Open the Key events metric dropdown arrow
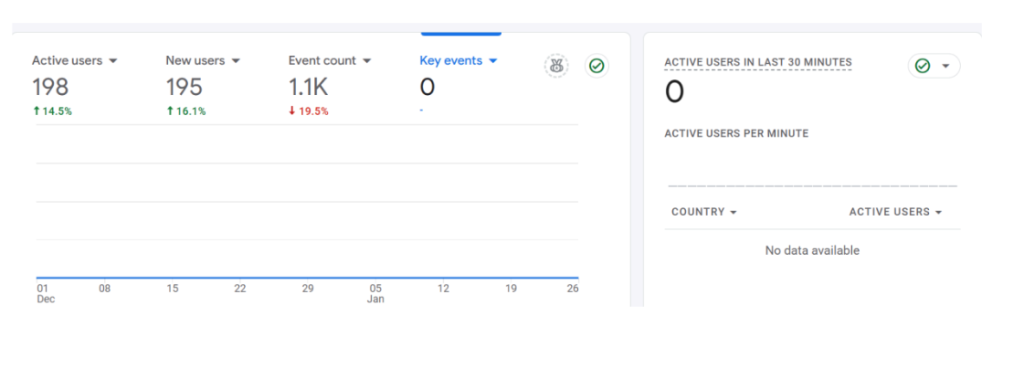 493,61
